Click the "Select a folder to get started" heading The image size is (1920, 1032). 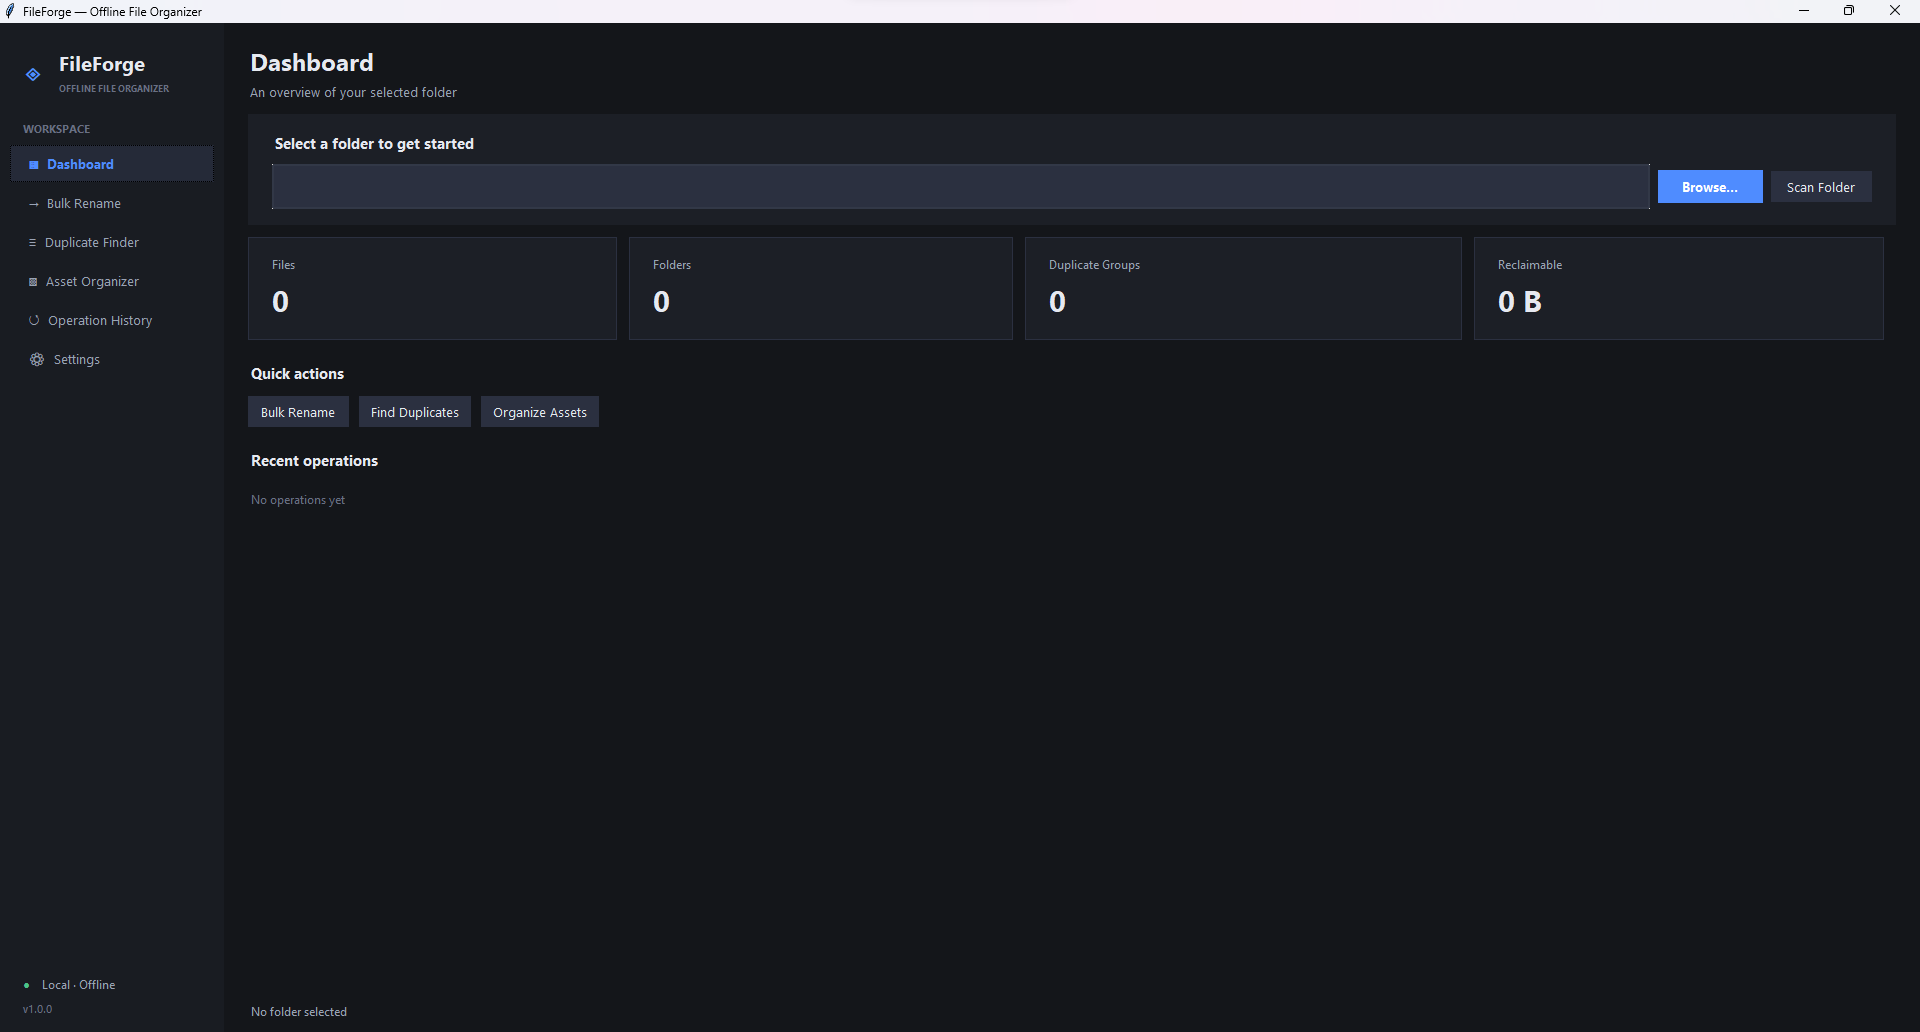[x=374, y=144]
